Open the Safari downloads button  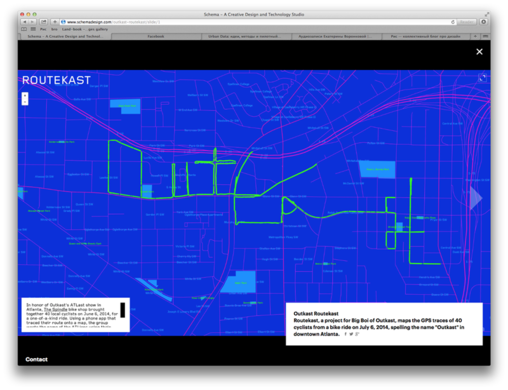click(x=484, y=22)
